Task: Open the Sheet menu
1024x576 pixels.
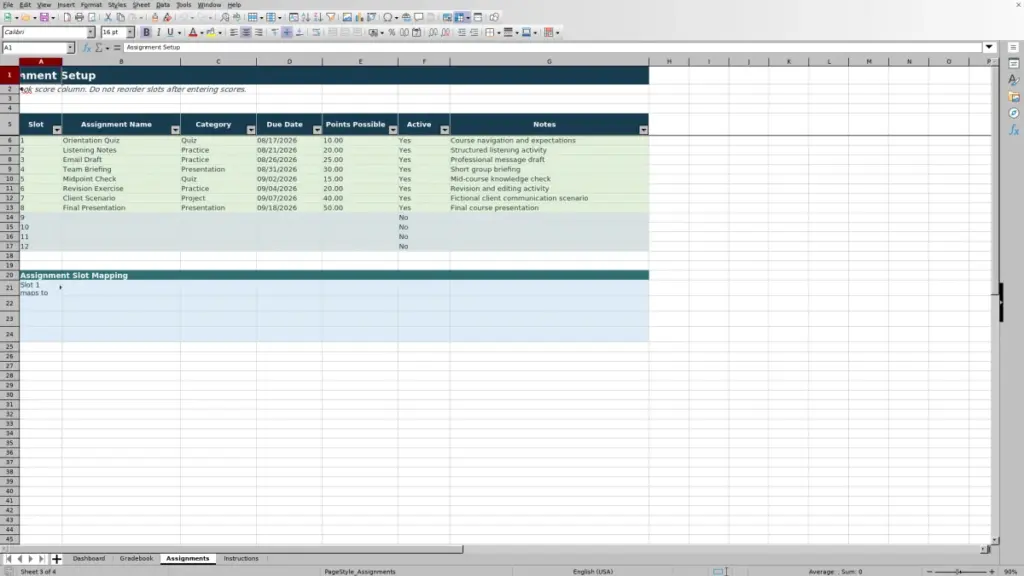Action: (x=141, y=5)
